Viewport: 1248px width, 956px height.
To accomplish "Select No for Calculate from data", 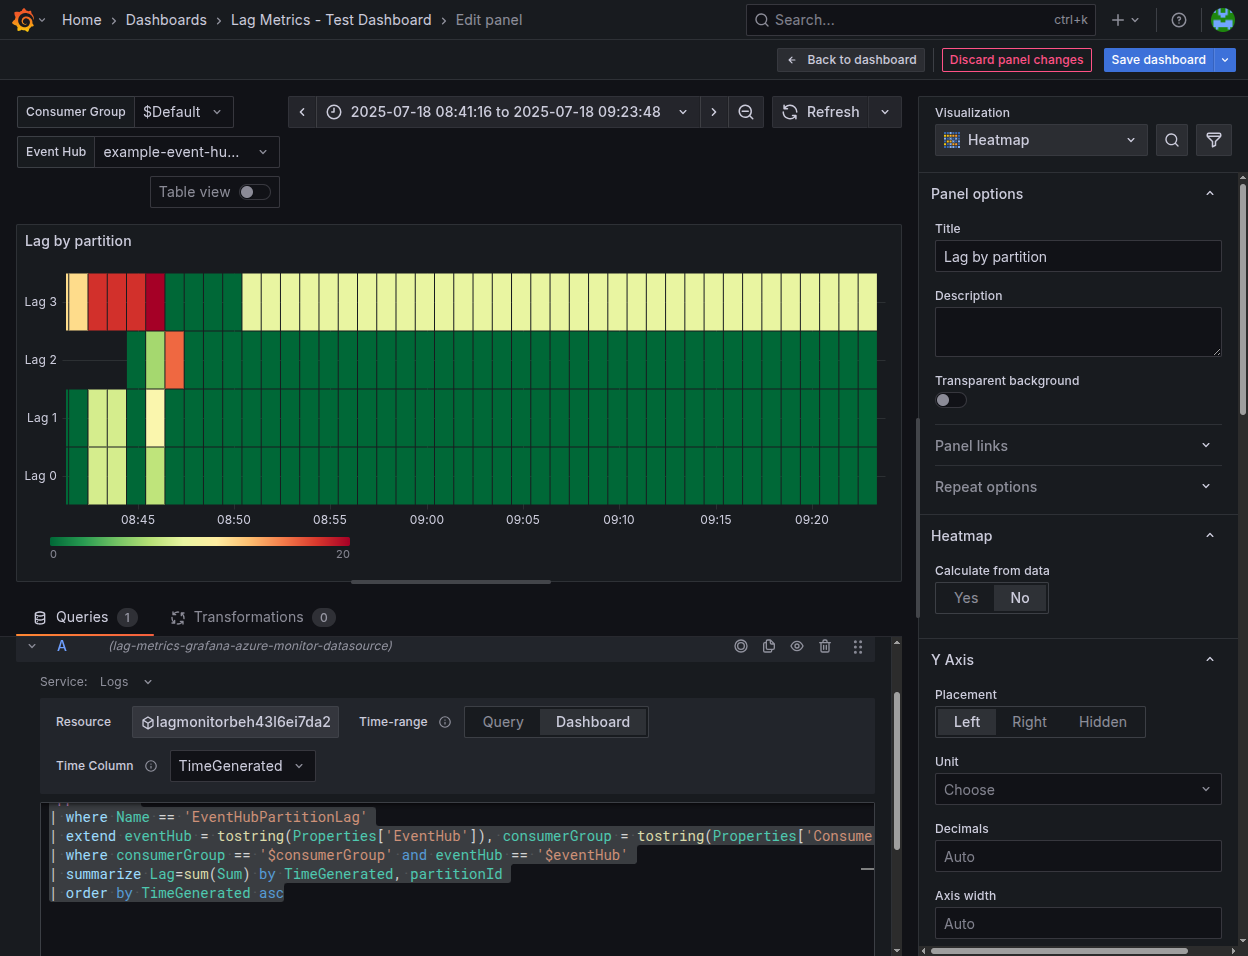I will tap(1020, 598).
